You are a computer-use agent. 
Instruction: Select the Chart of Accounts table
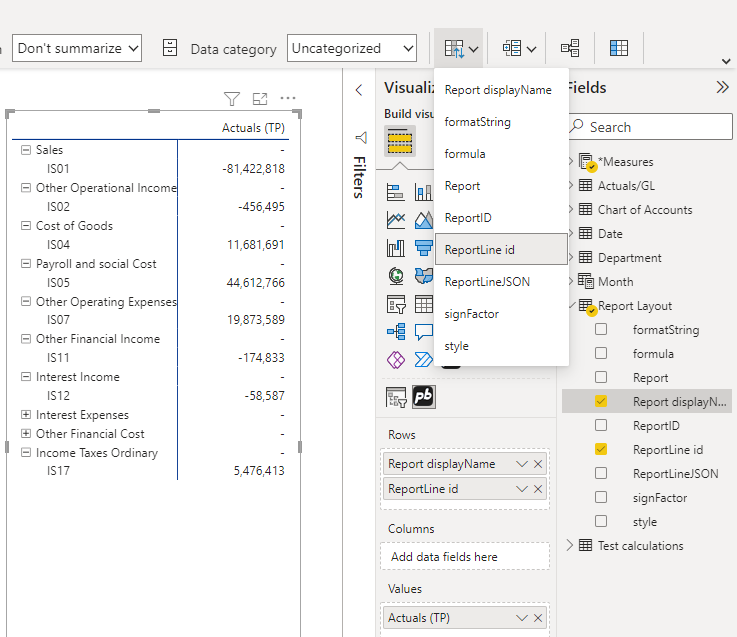point(645,210)
